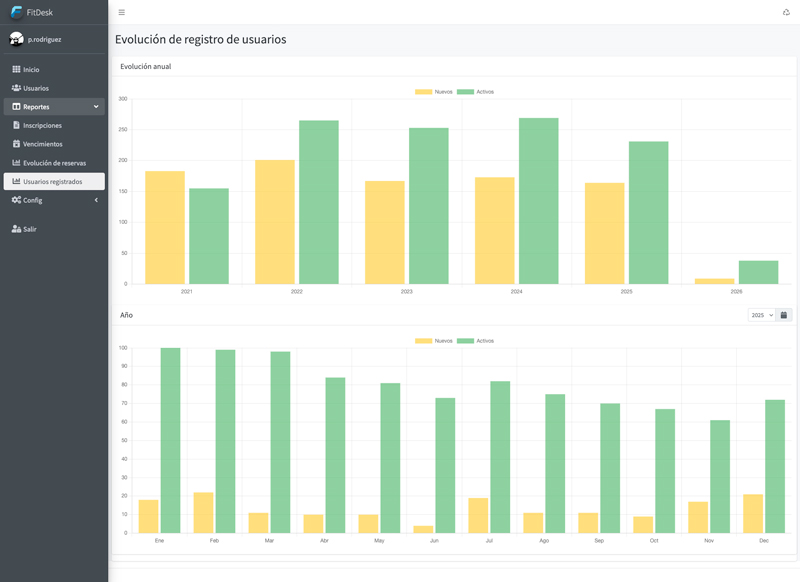Image resolution: width=800 pixels, height=582 pixels.
Task: Click the Oct month axis label
Action: coord(654,541)
